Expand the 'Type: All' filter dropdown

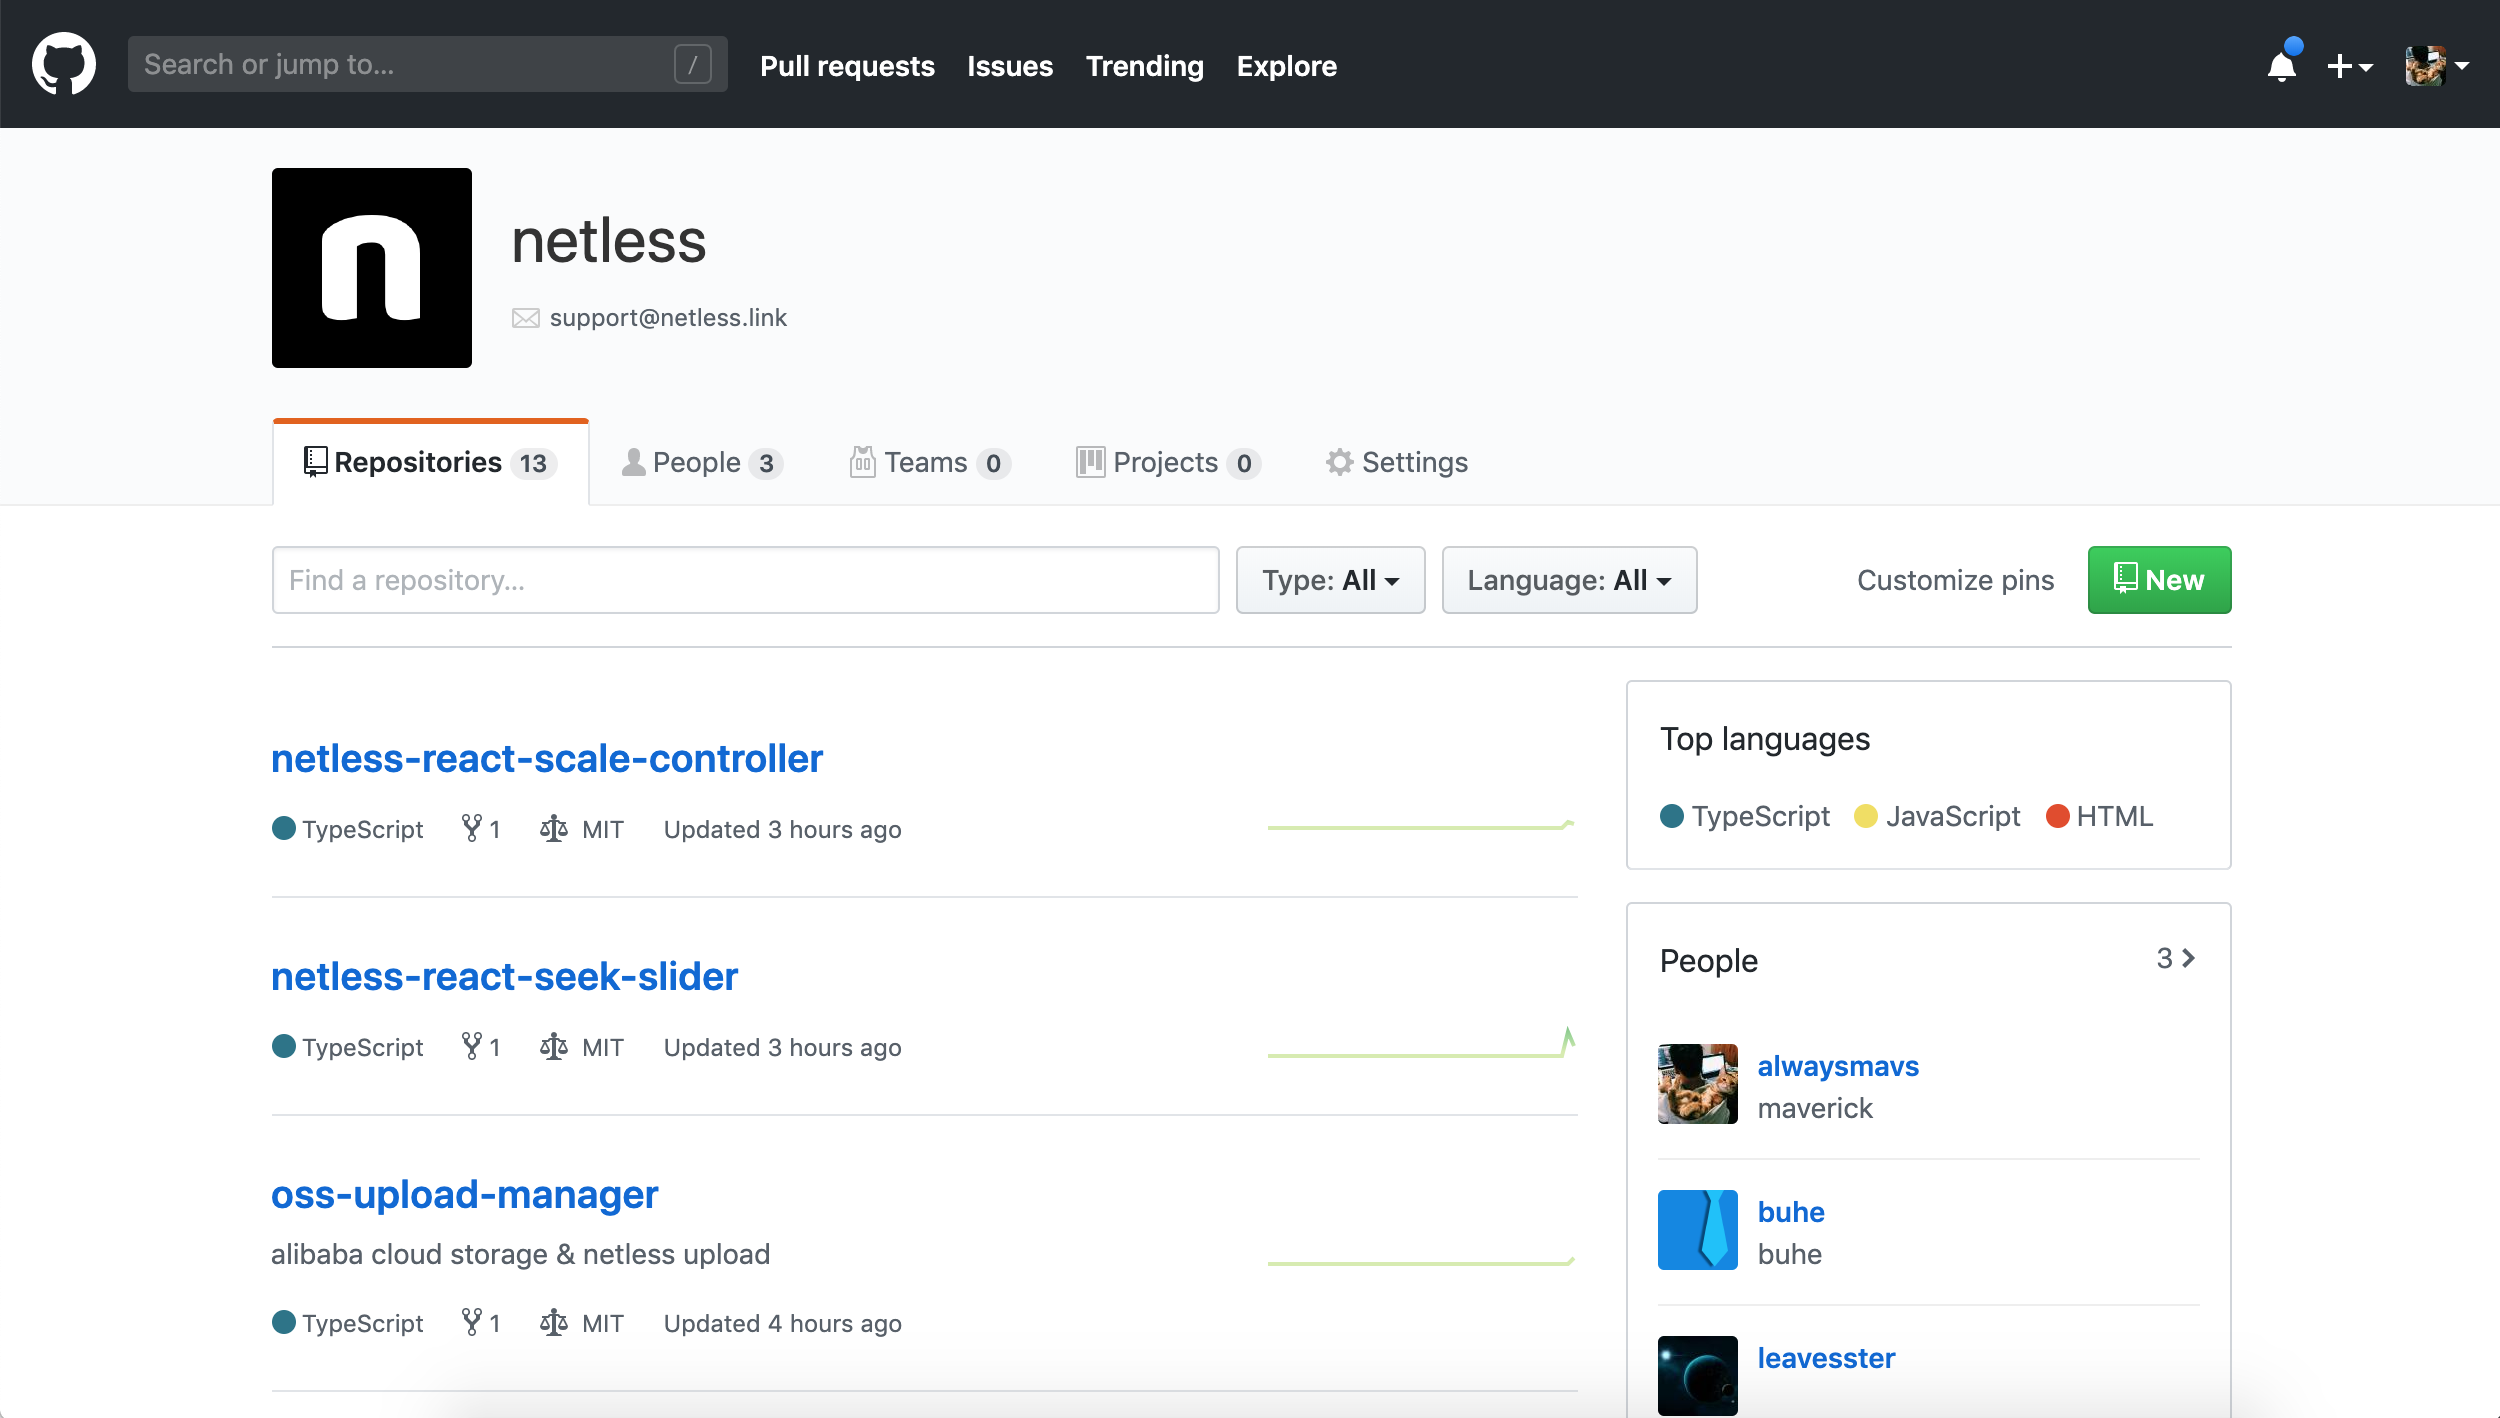(x=1330, y=580)
